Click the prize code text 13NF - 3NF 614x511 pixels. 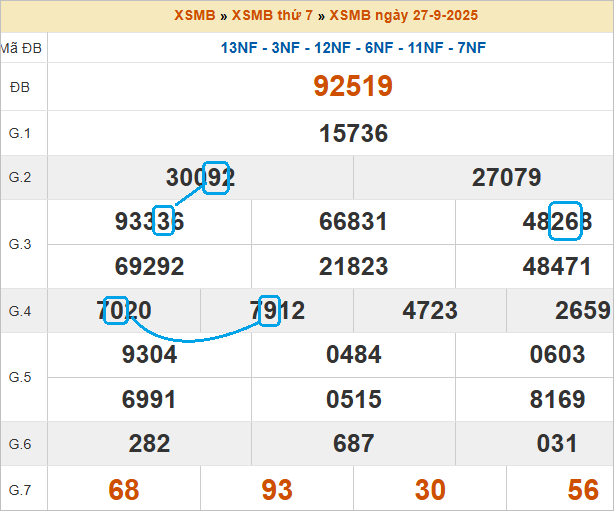pyautogui.click(x=261, y=48)
